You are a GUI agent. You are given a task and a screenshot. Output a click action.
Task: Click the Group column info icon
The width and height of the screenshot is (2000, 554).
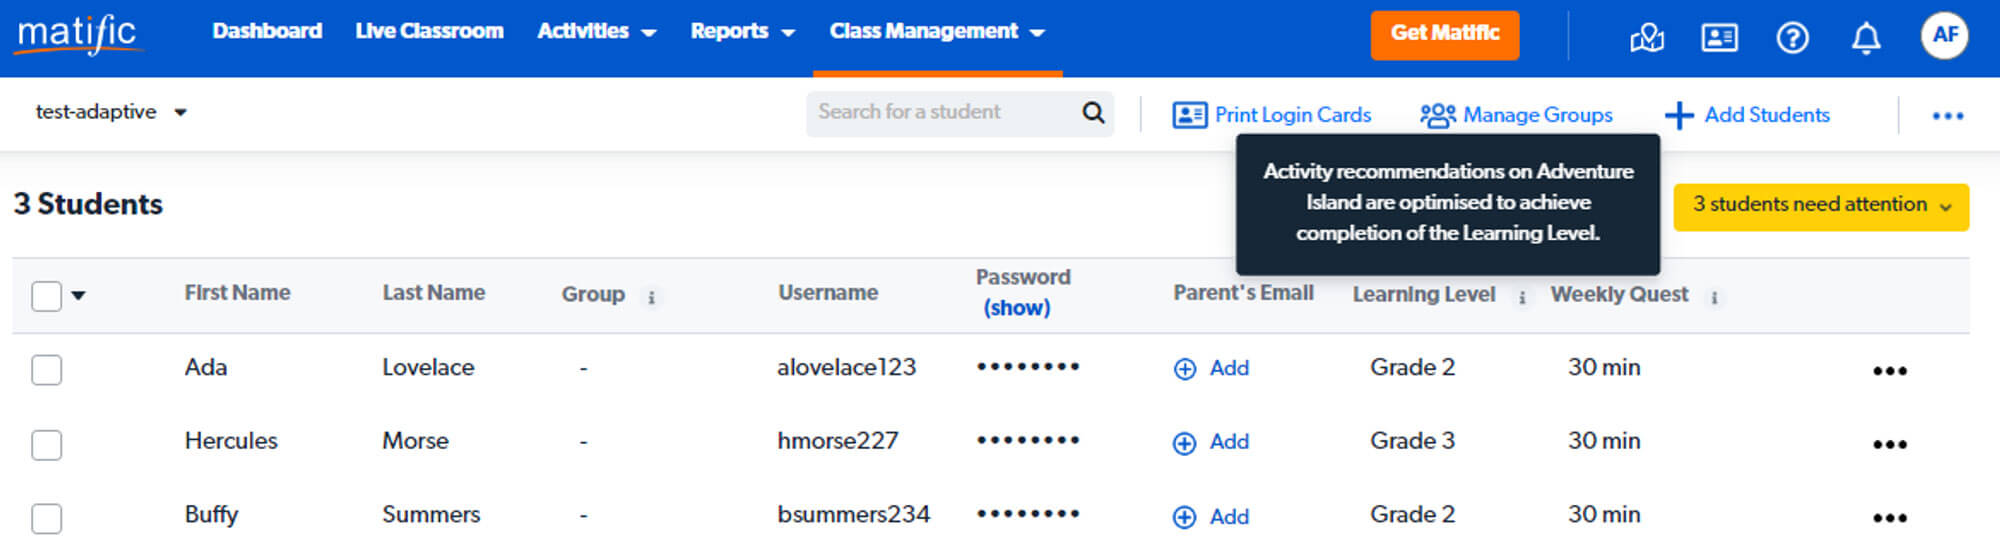tap(651, 297)
